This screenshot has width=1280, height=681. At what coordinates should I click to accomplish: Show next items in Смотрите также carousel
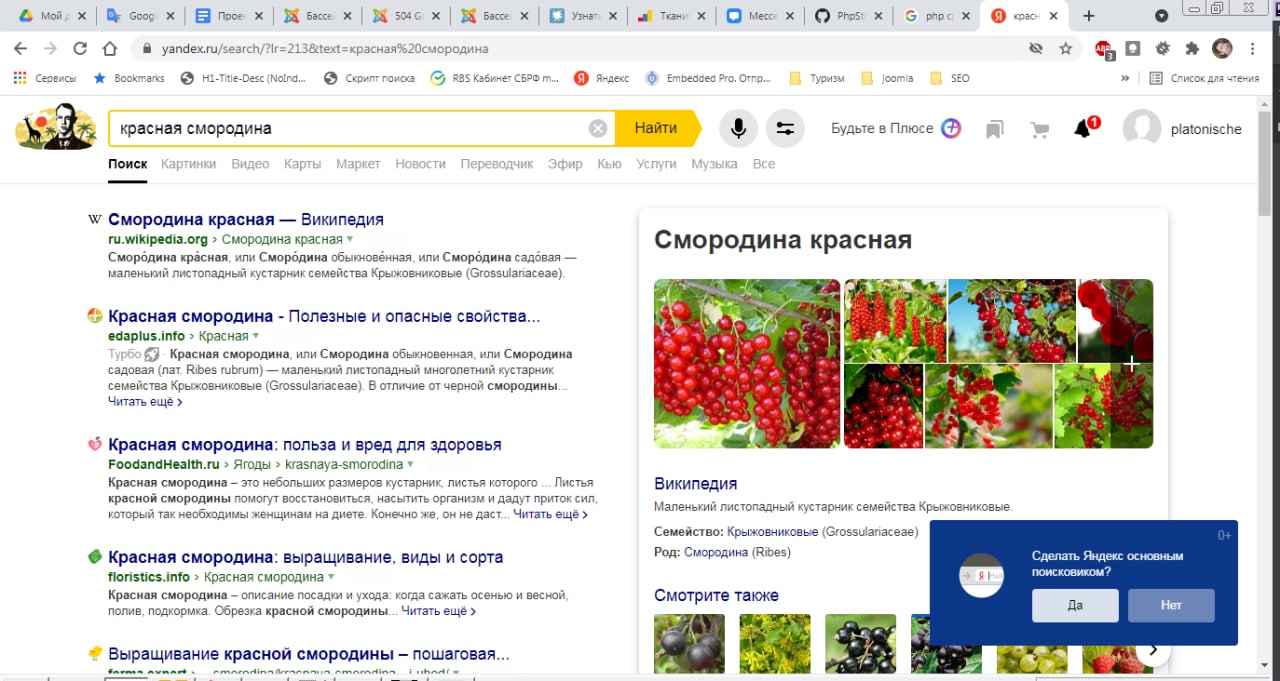click(x=1153, y=650)
